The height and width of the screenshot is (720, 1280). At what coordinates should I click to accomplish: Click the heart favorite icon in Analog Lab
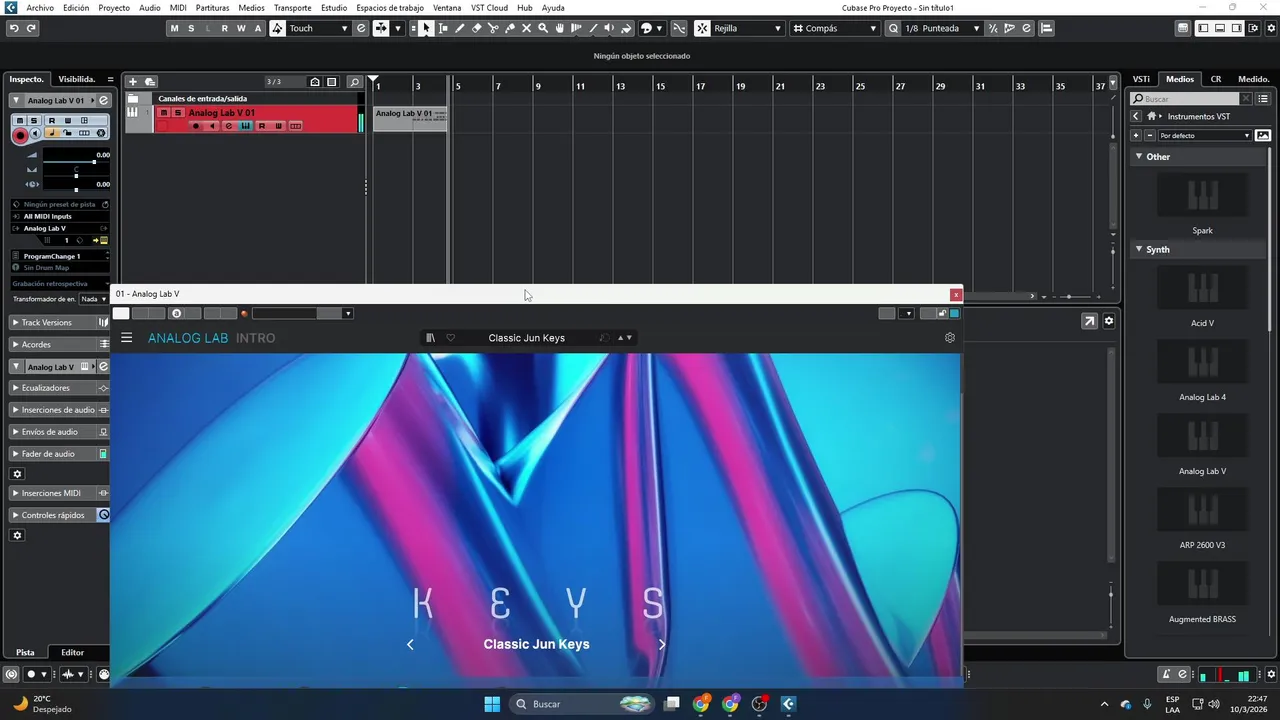(x=450, y=338)
